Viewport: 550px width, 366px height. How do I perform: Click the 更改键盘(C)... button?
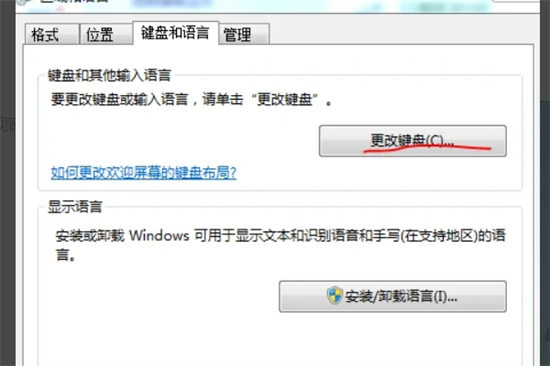(x=412, y=141)
